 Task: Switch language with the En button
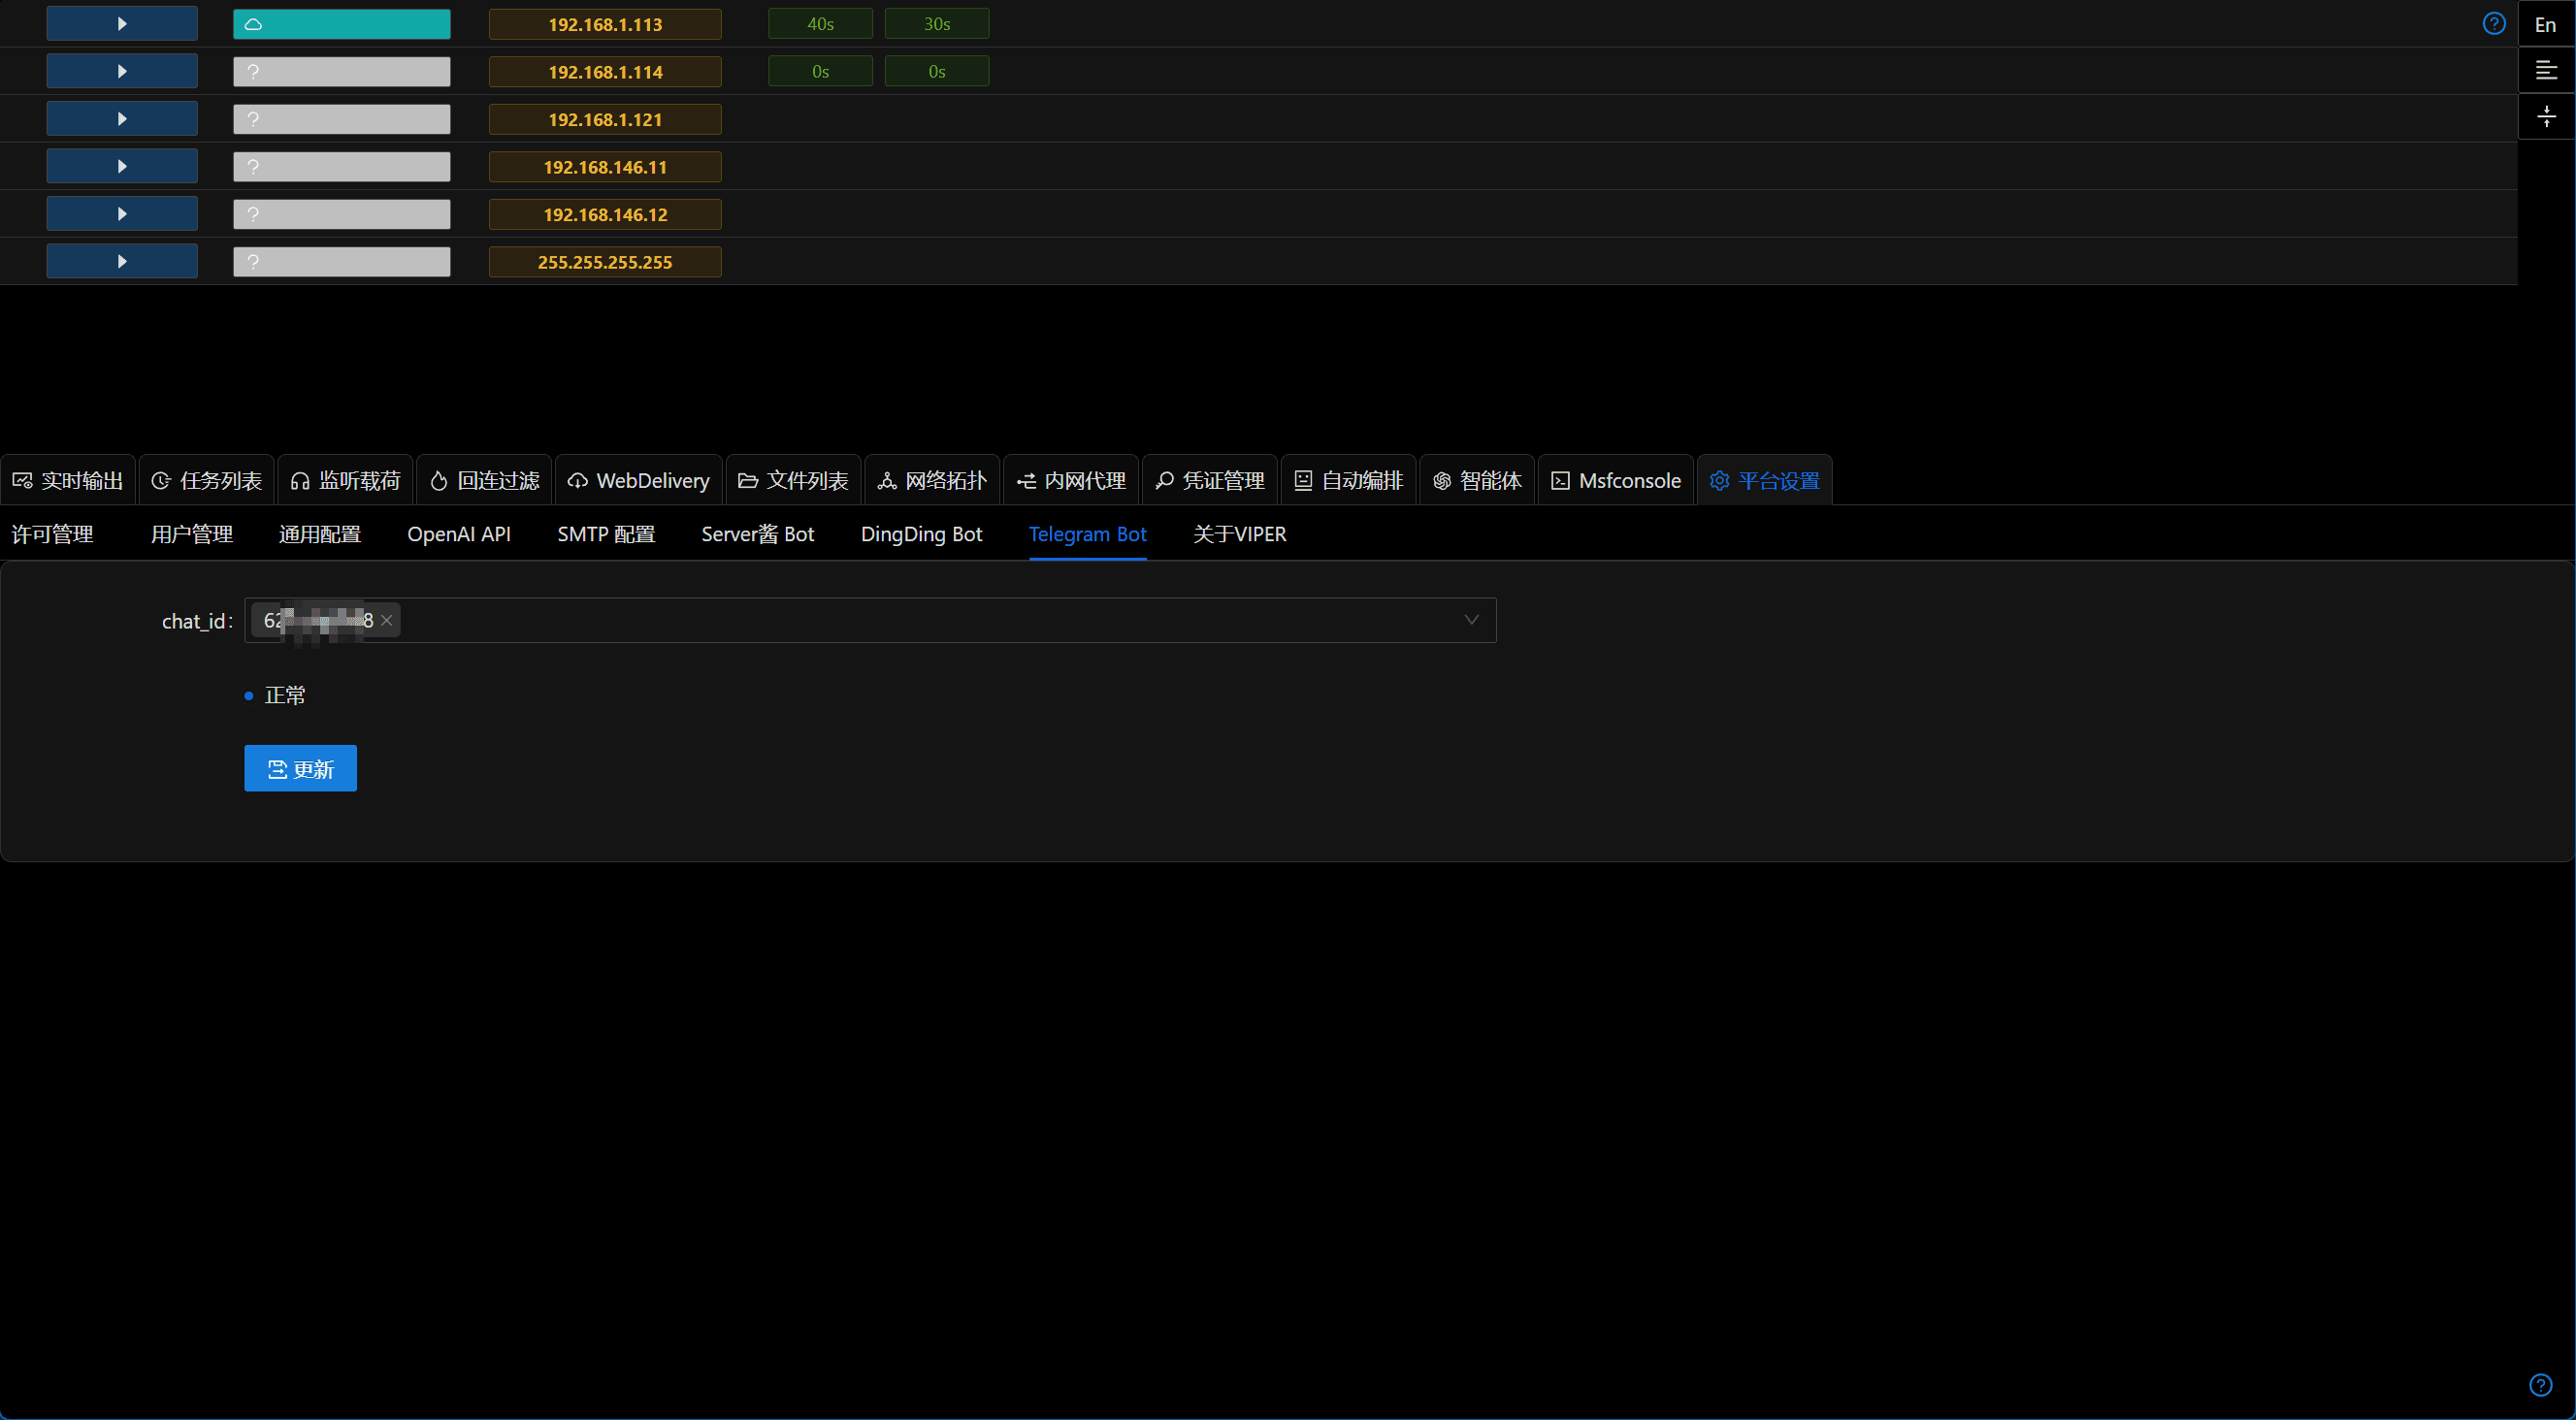[2546, 24]
